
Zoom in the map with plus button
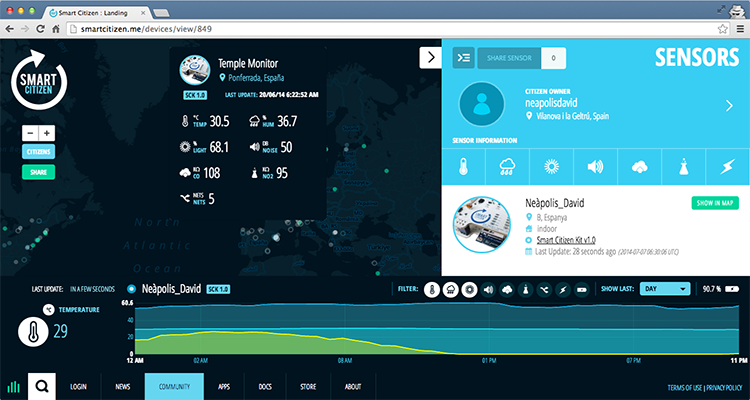pyautogui.click(x=47, y=133)
